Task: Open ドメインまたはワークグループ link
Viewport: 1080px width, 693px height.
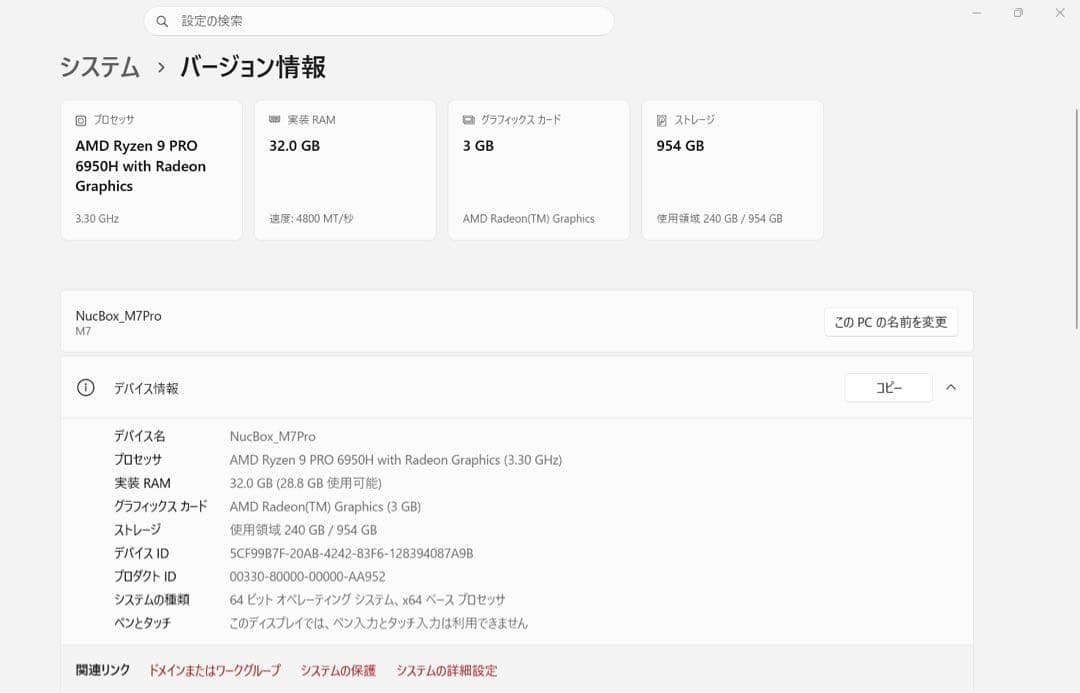Action: tap(215, 670)
